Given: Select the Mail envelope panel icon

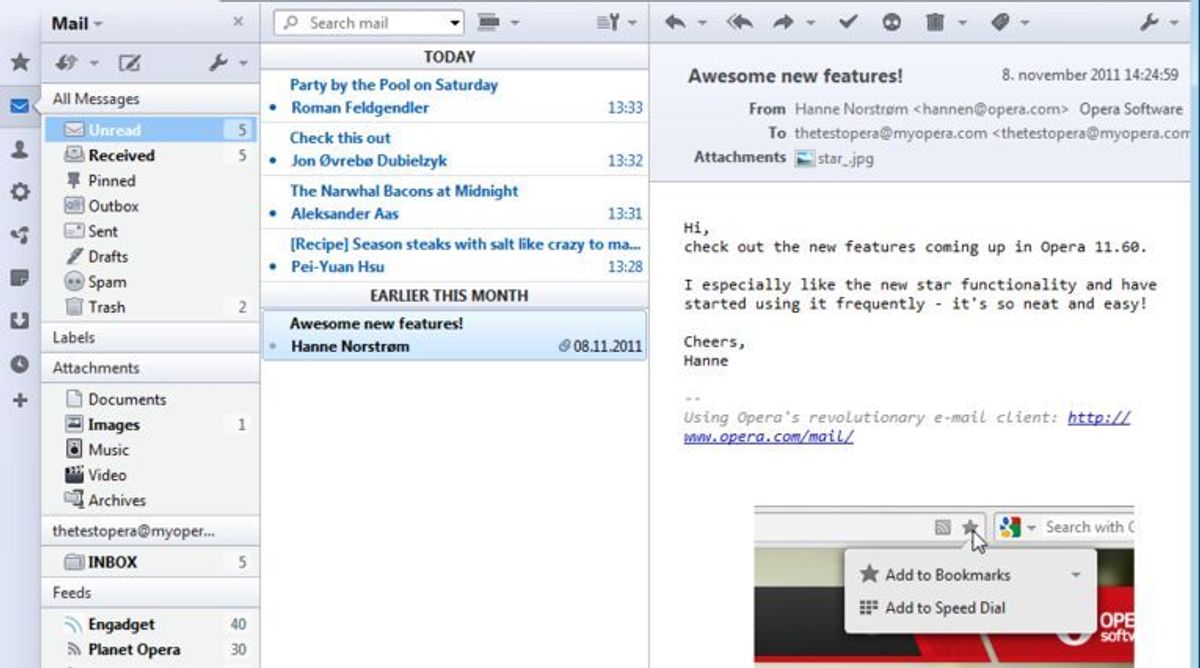Looking at the screenshot, I should coord(20,106).
